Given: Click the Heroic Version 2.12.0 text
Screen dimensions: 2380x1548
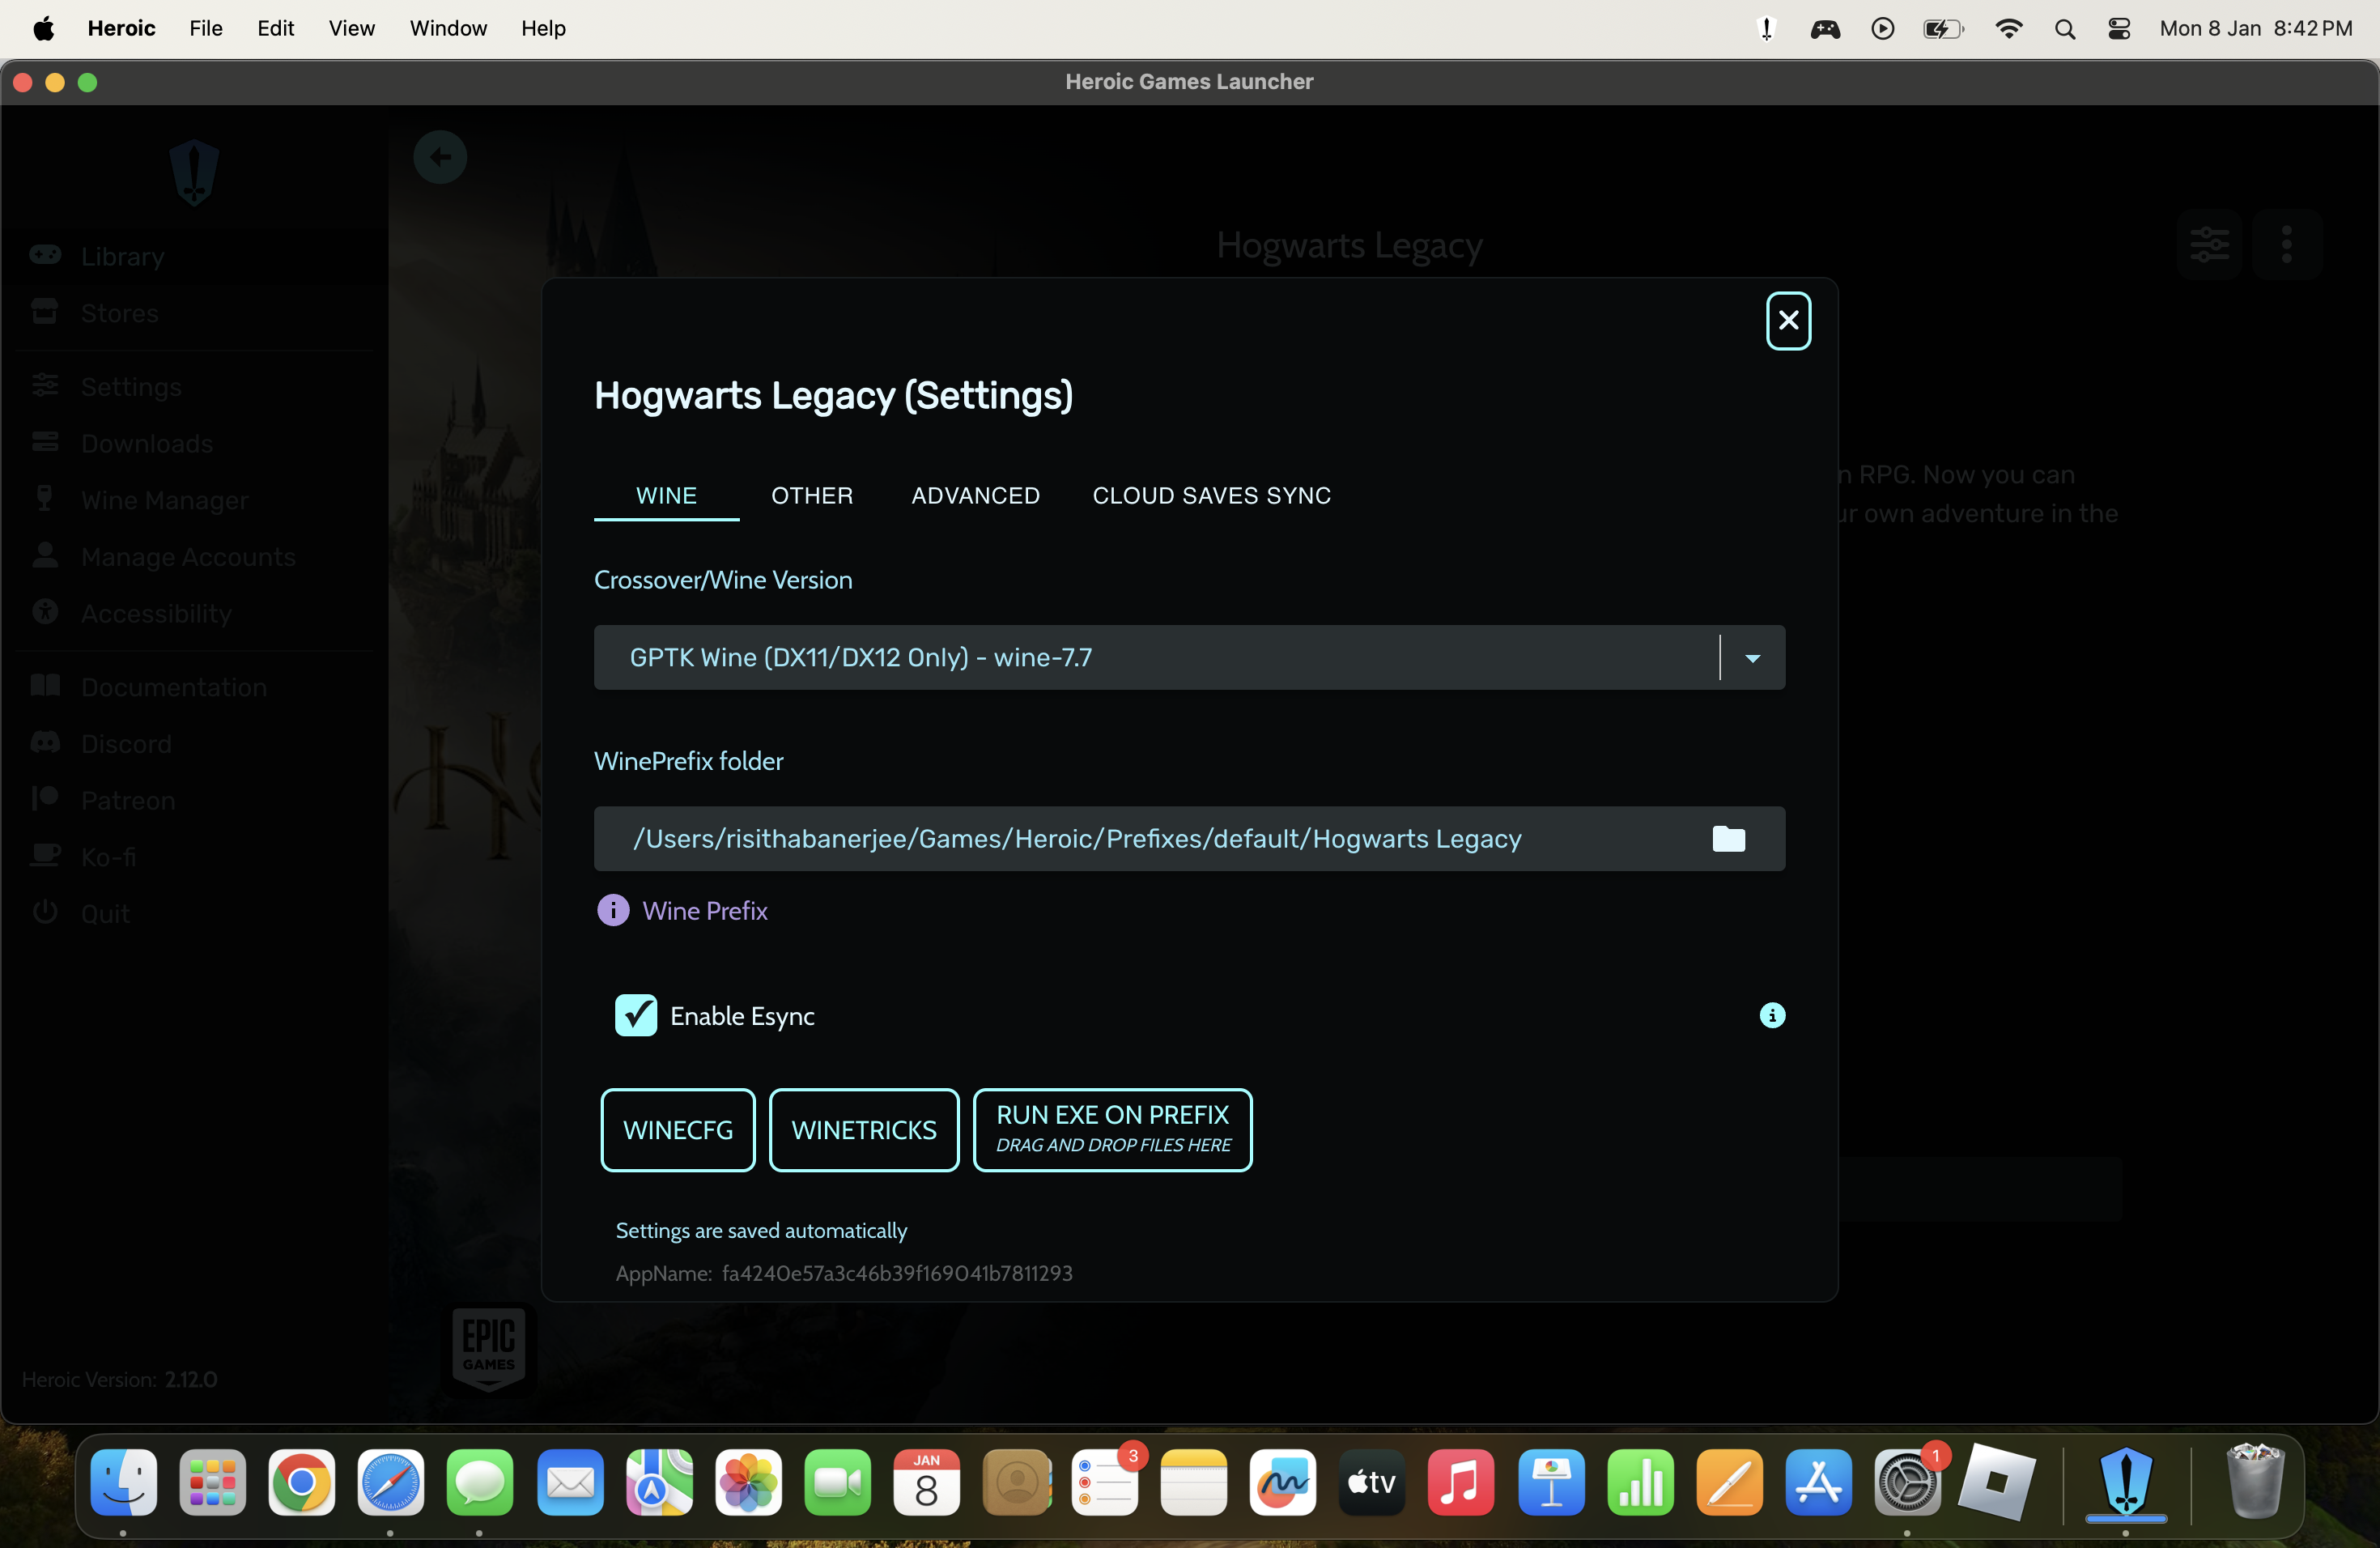Looking at the screenshot, I should 120,1379.
